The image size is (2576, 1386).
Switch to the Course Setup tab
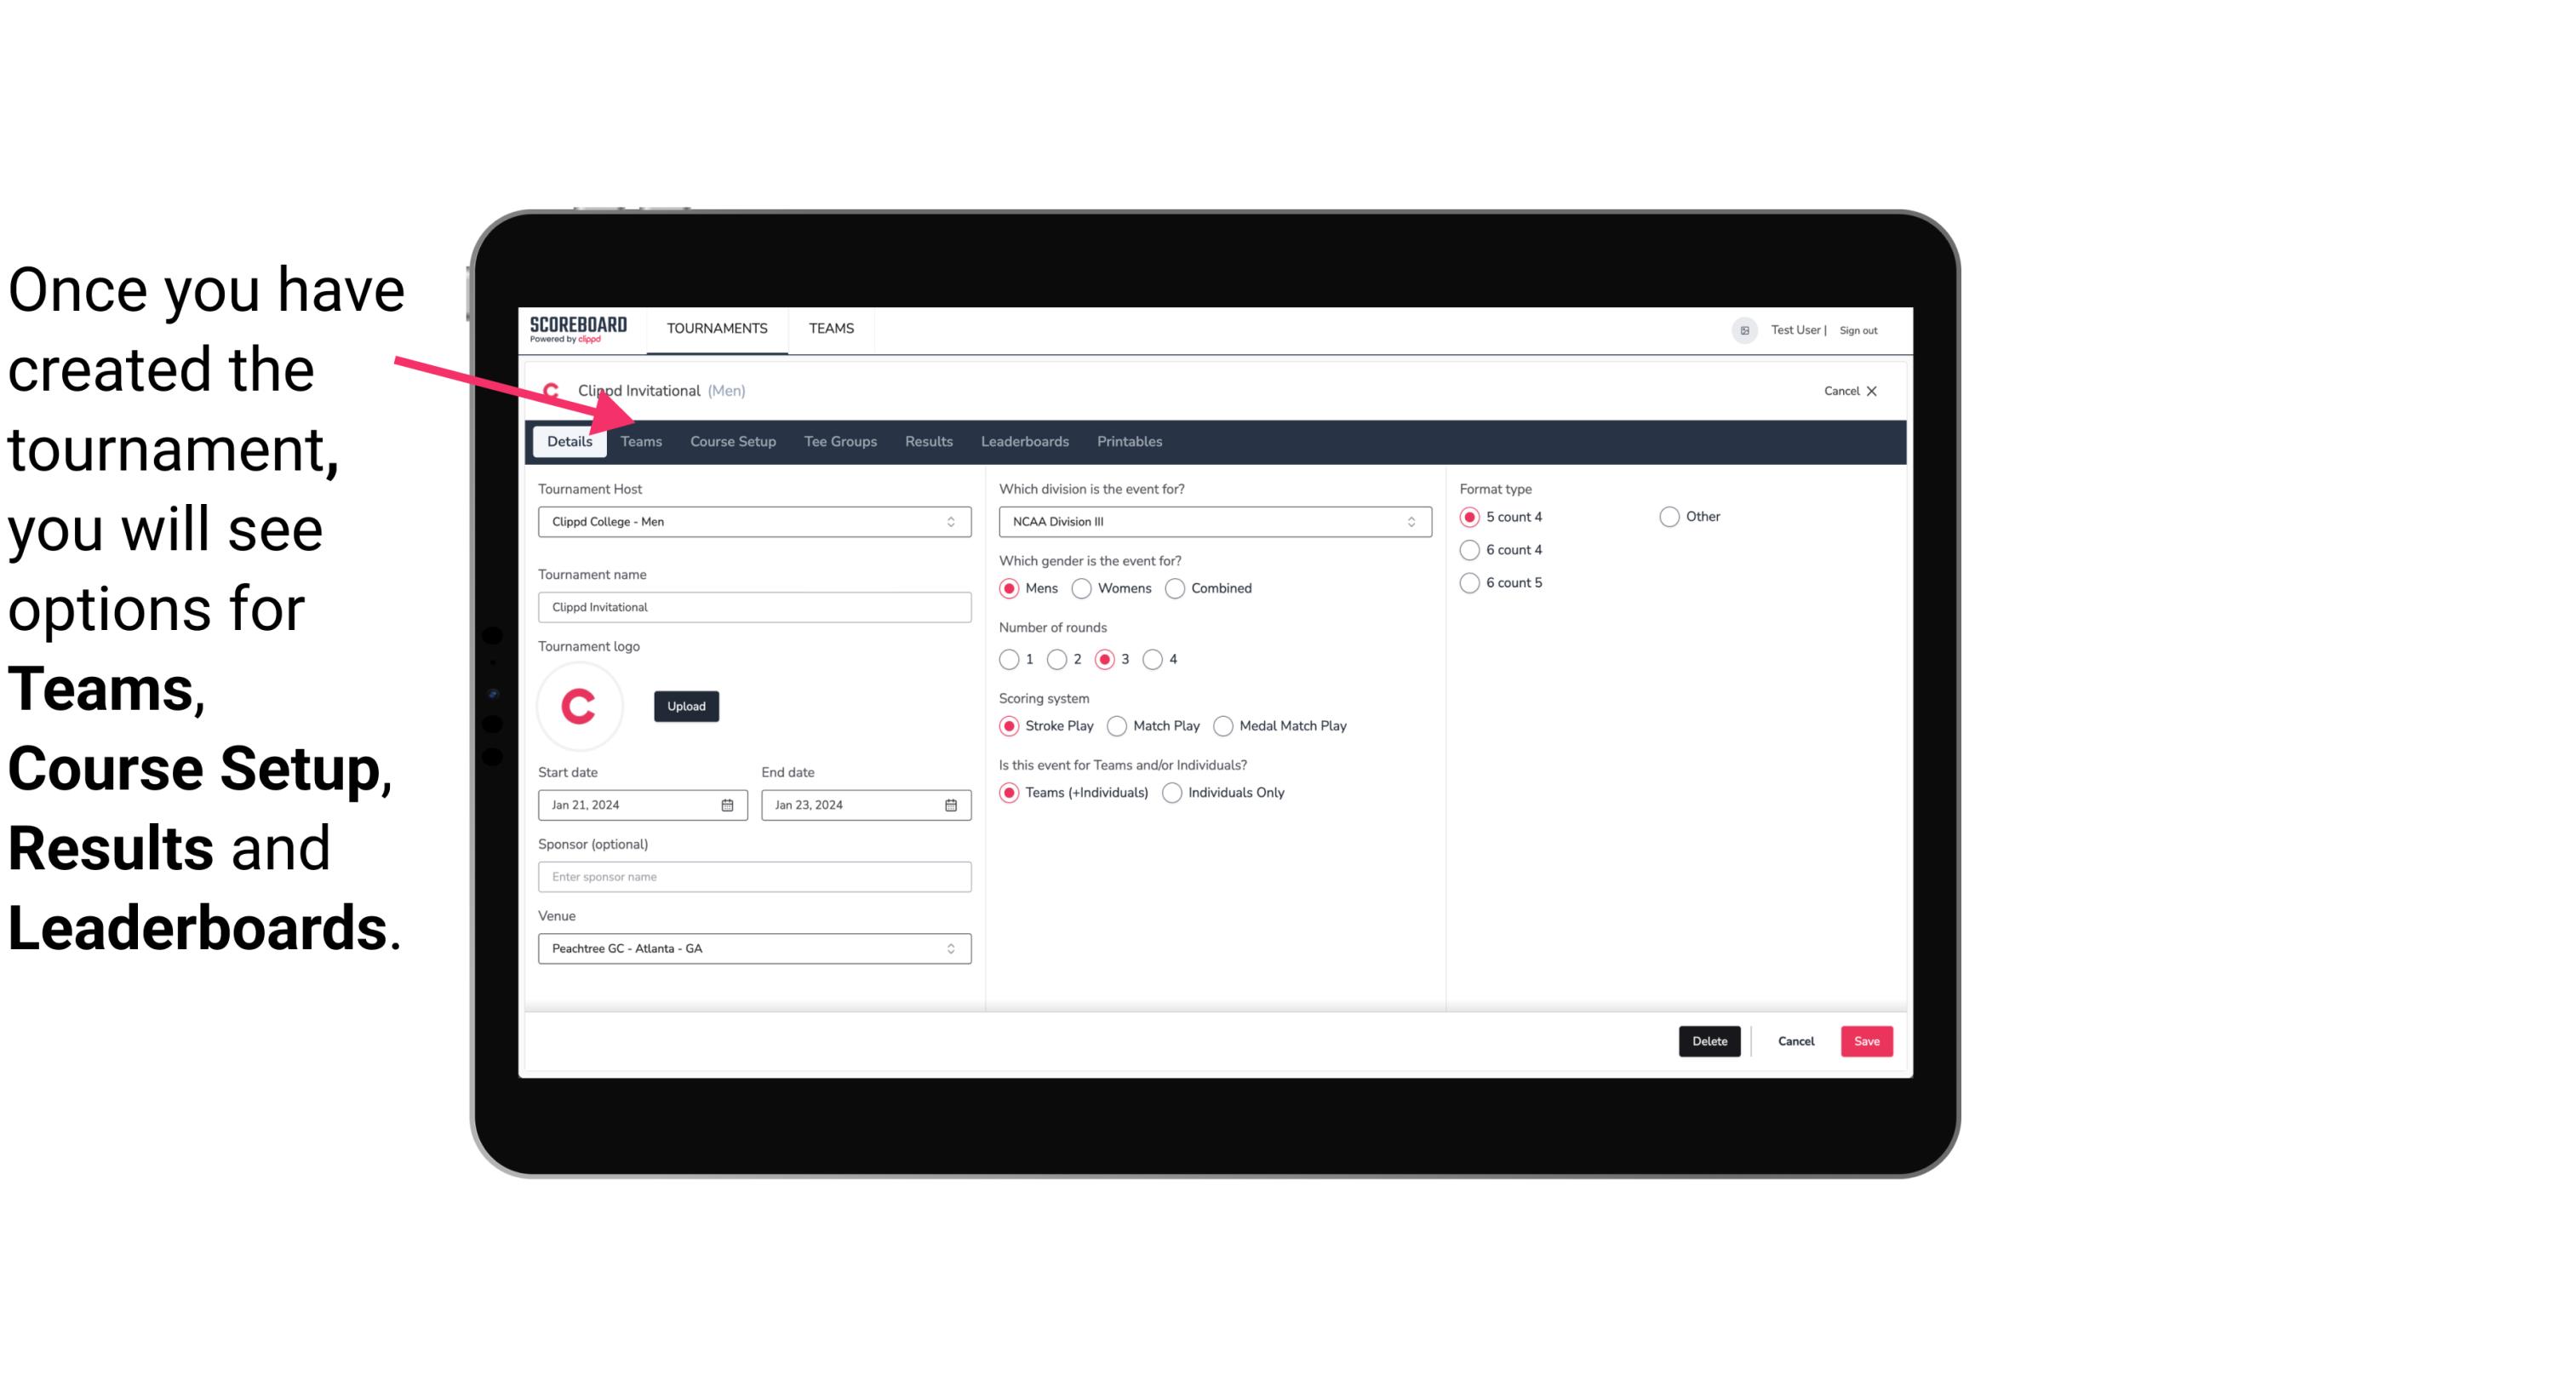point(732,440)
